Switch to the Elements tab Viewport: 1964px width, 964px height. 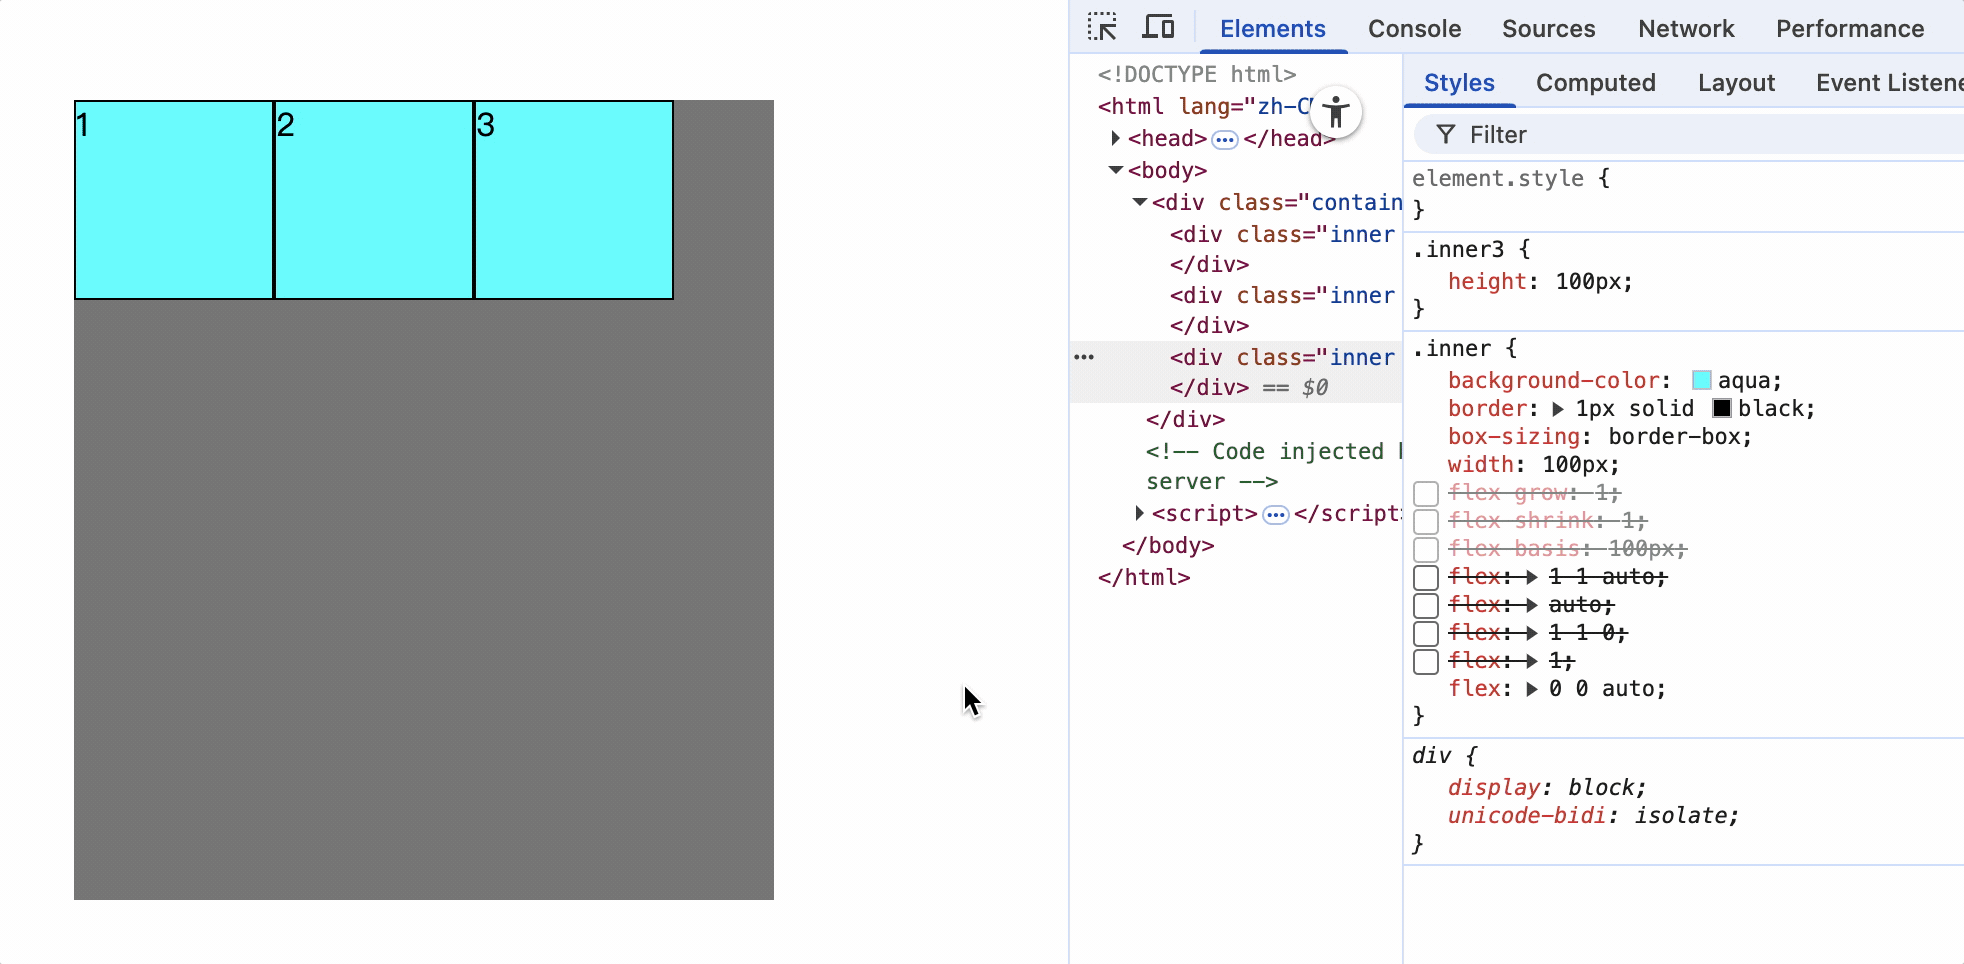pyautogui.click(x=1273, y=28)
